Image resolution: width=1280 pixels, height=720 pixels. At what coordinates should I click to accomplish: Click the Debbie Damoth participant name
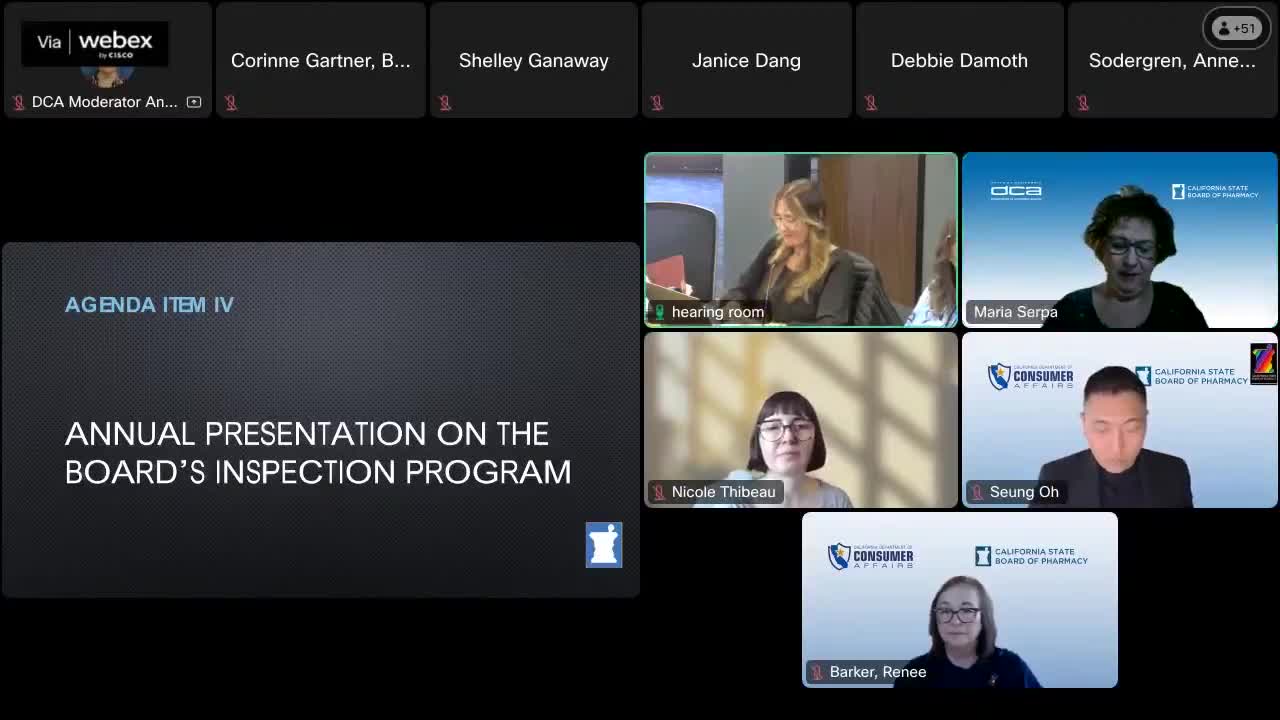[959, 60]
